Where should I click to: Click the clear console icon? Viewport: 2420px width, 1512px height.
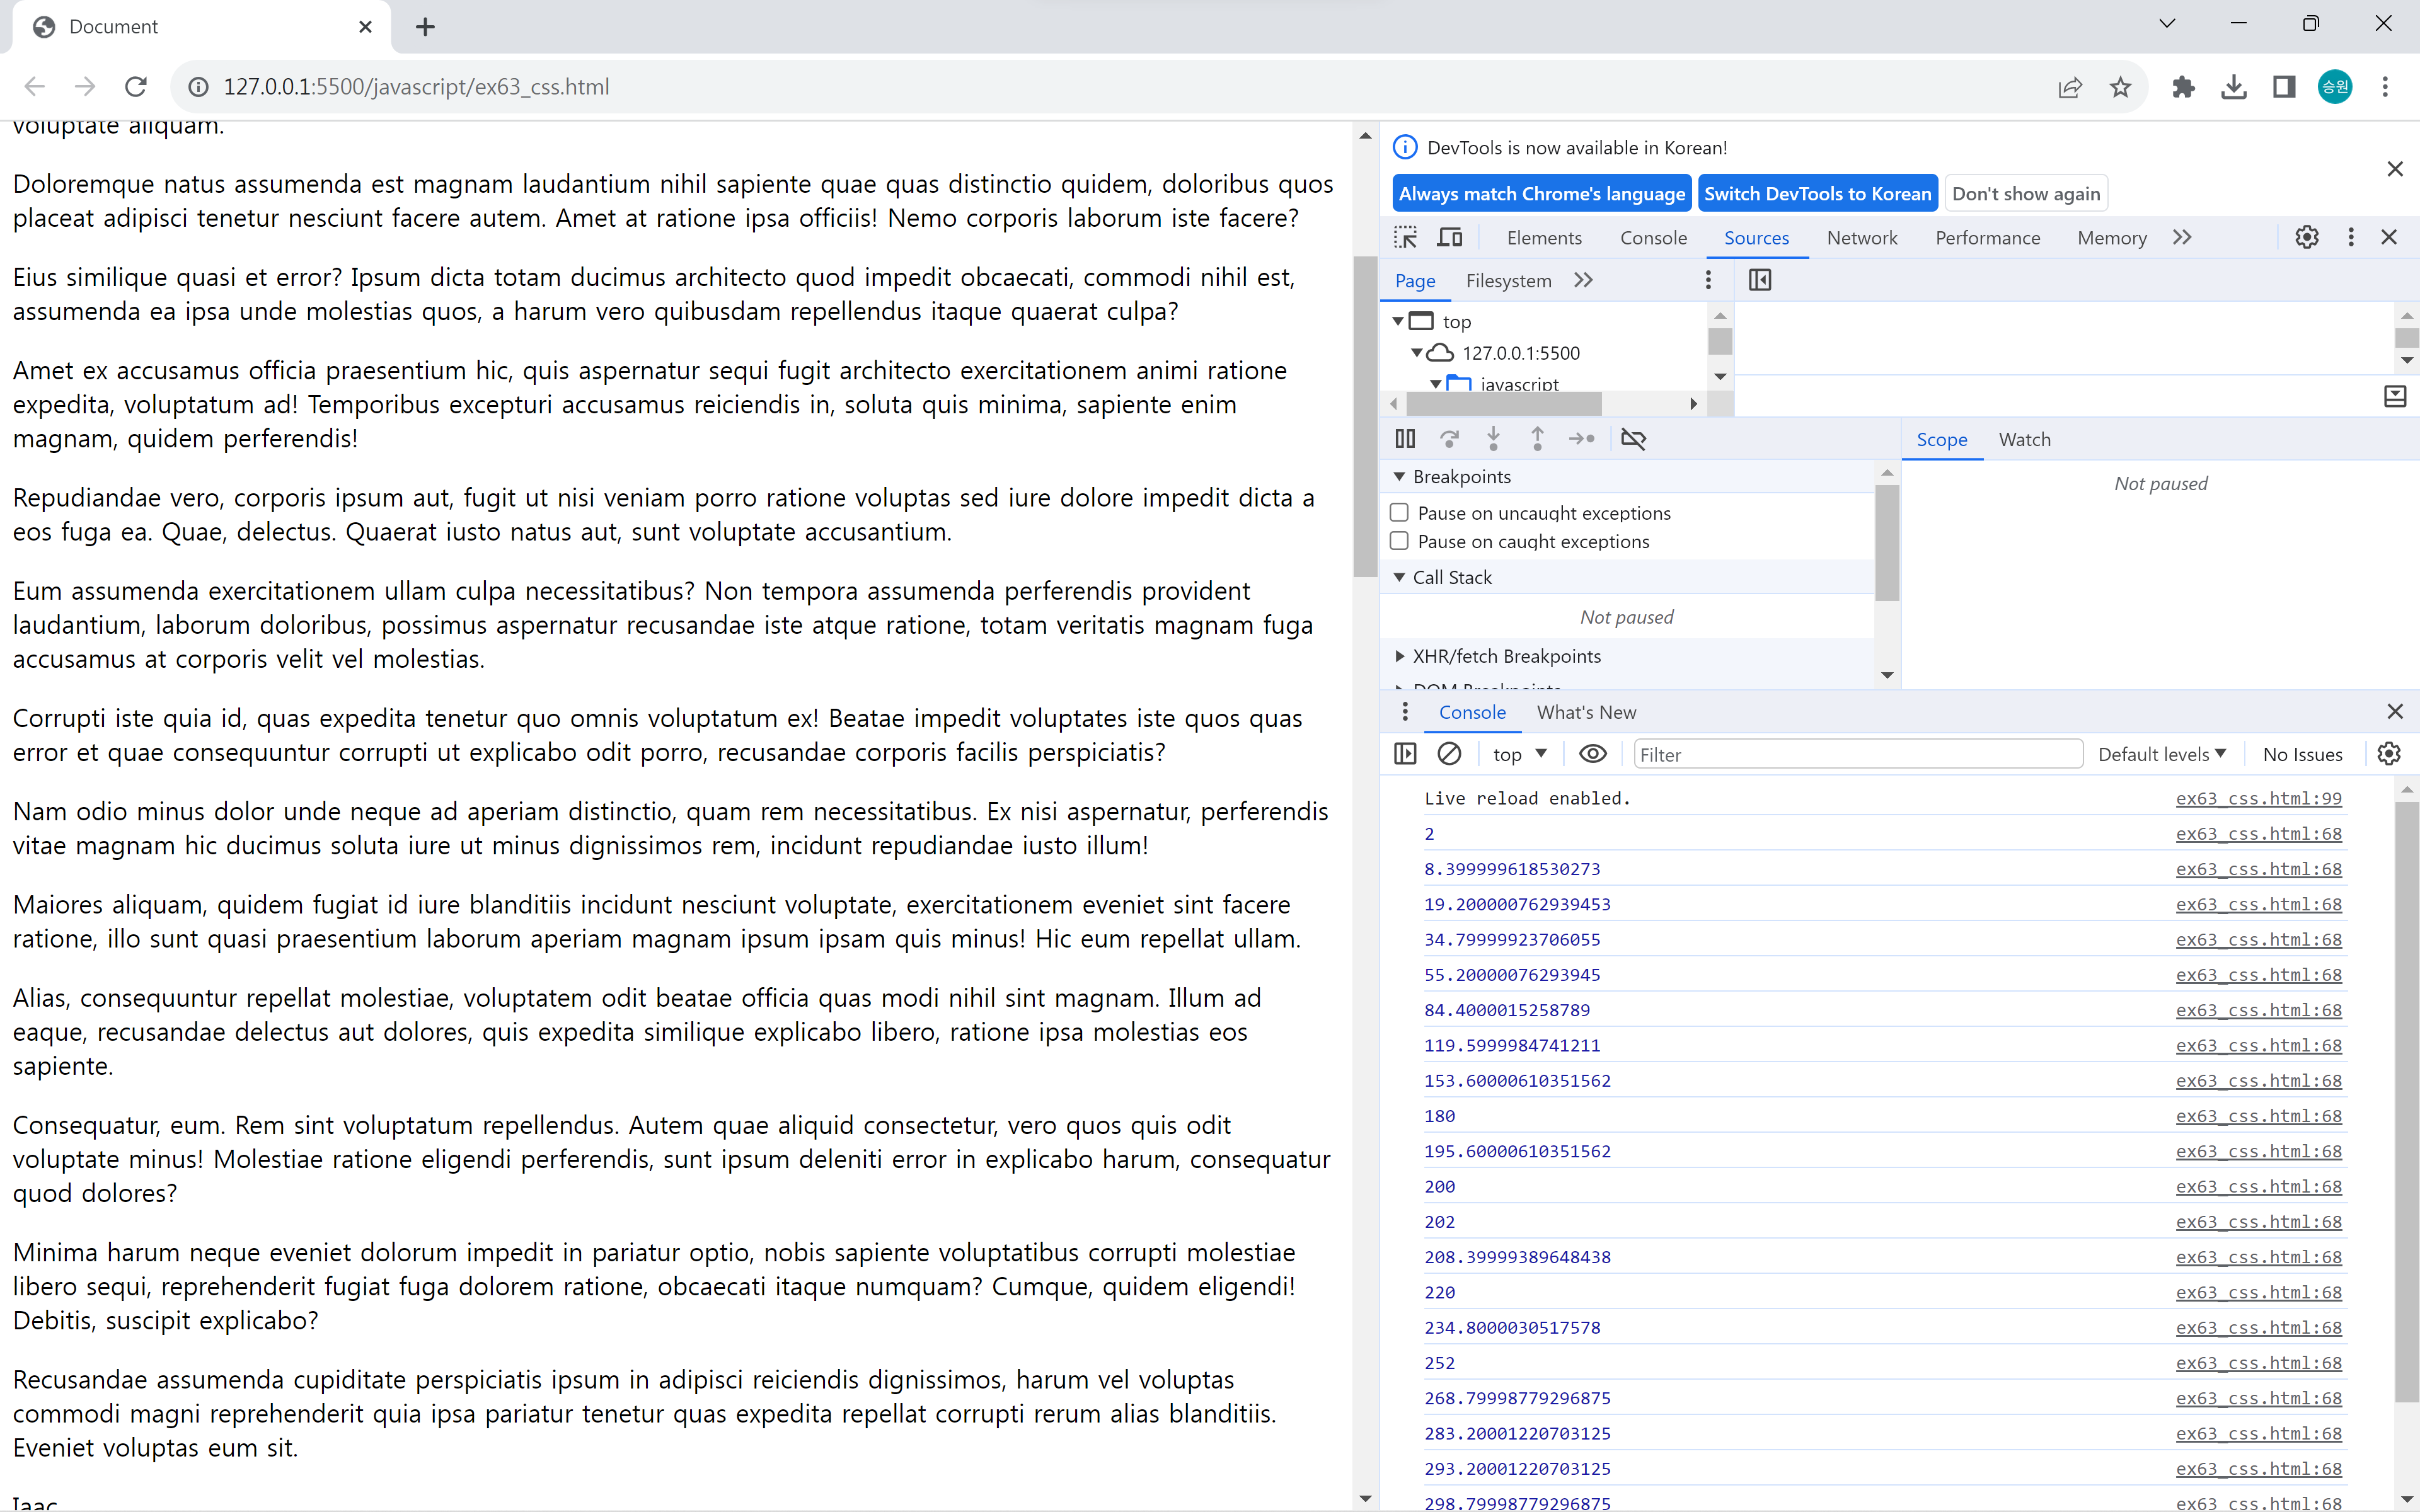tap(1449, 754)
